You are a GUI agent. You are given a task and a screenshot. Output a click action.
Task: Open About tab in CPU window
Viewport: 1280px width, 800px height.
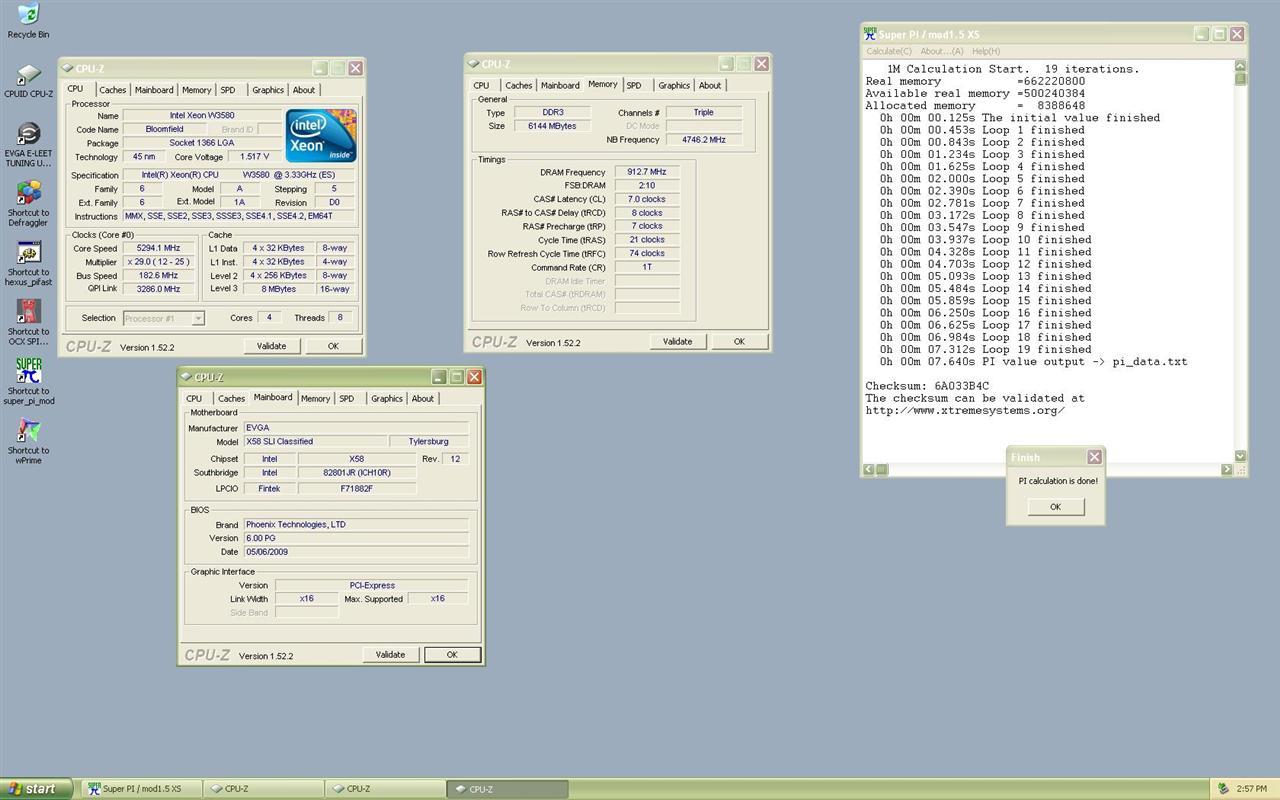304,90
